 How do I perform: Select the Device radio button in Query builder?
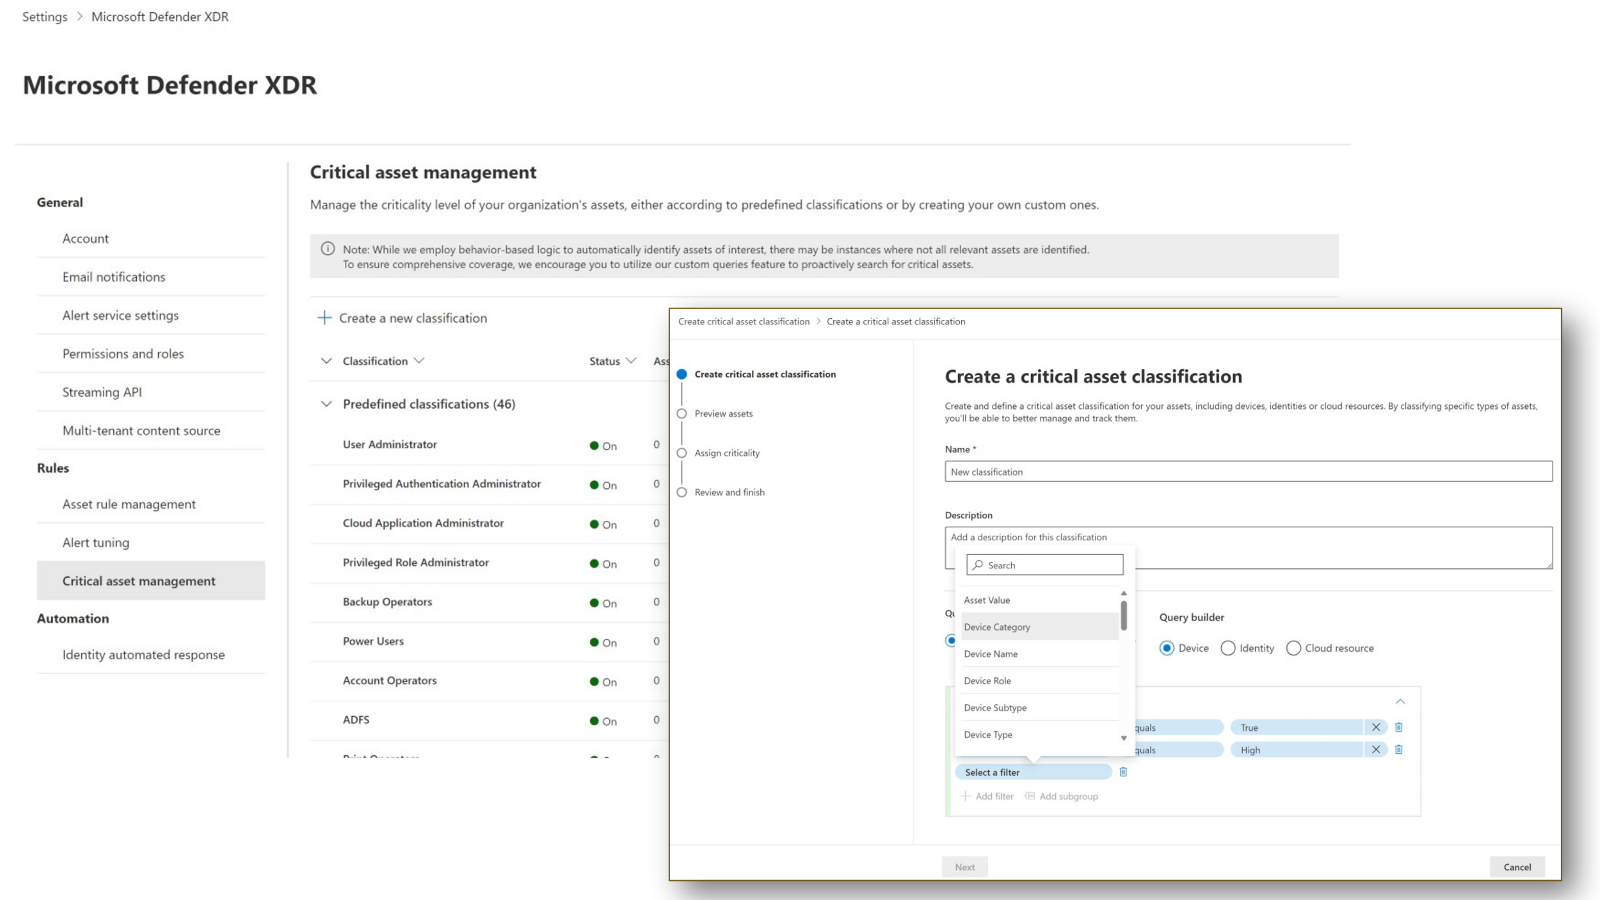[x=1168, y=648]
